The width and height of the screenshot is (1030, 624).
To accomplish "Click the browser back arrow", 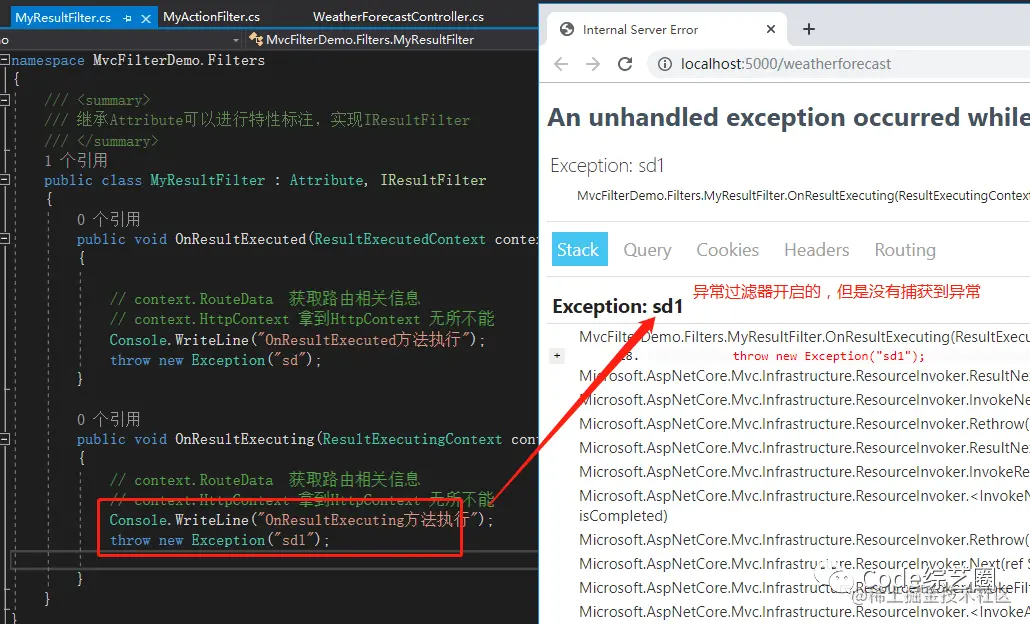I will point(561,64).
